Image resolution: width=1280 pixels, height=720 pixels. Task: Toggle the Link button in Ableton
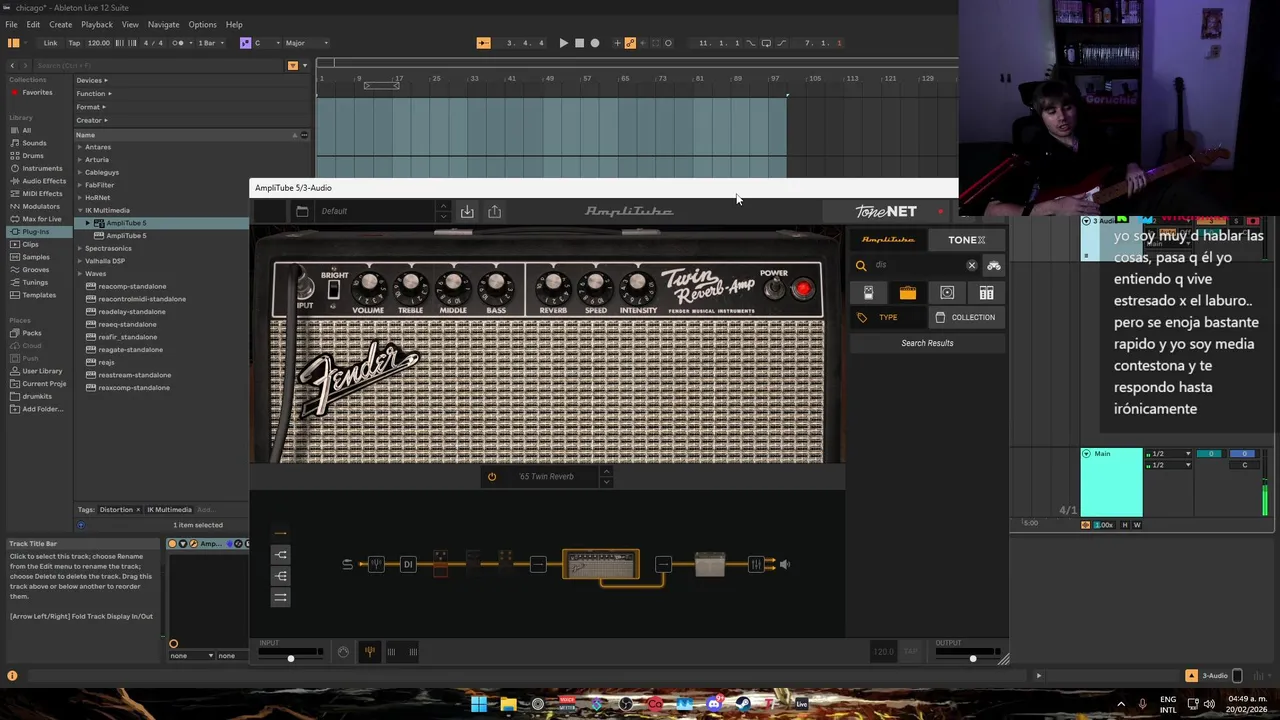(x=50, y=43)
